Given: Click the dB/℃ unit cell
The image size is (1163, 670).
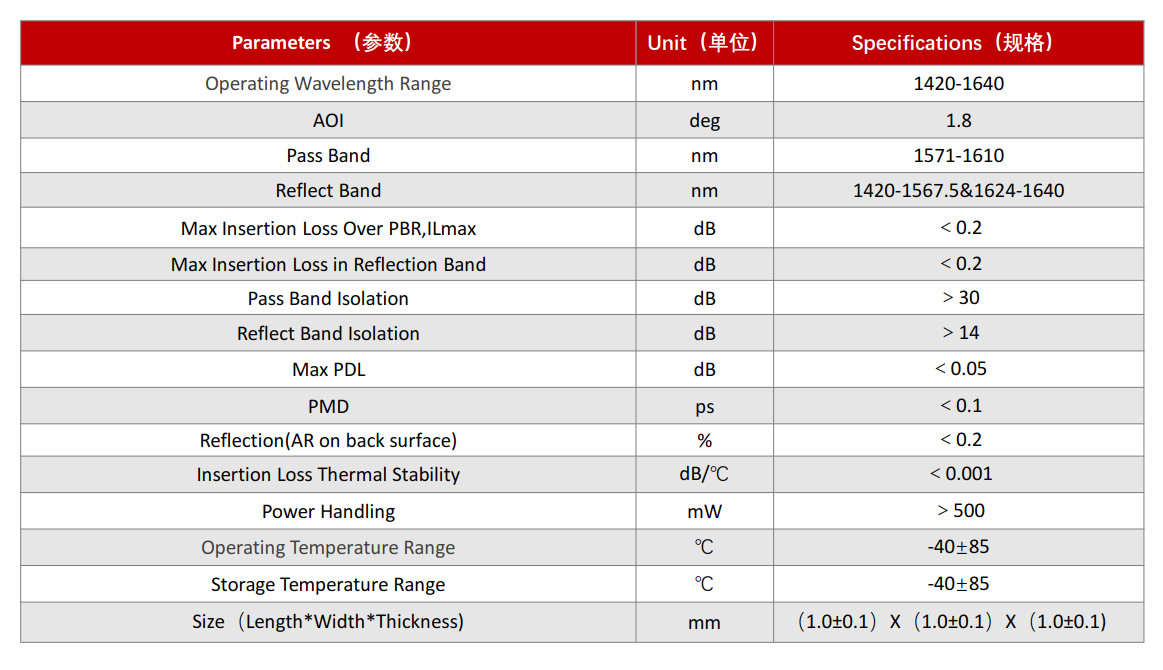Looking at the screenshot, I should [704, 474].
